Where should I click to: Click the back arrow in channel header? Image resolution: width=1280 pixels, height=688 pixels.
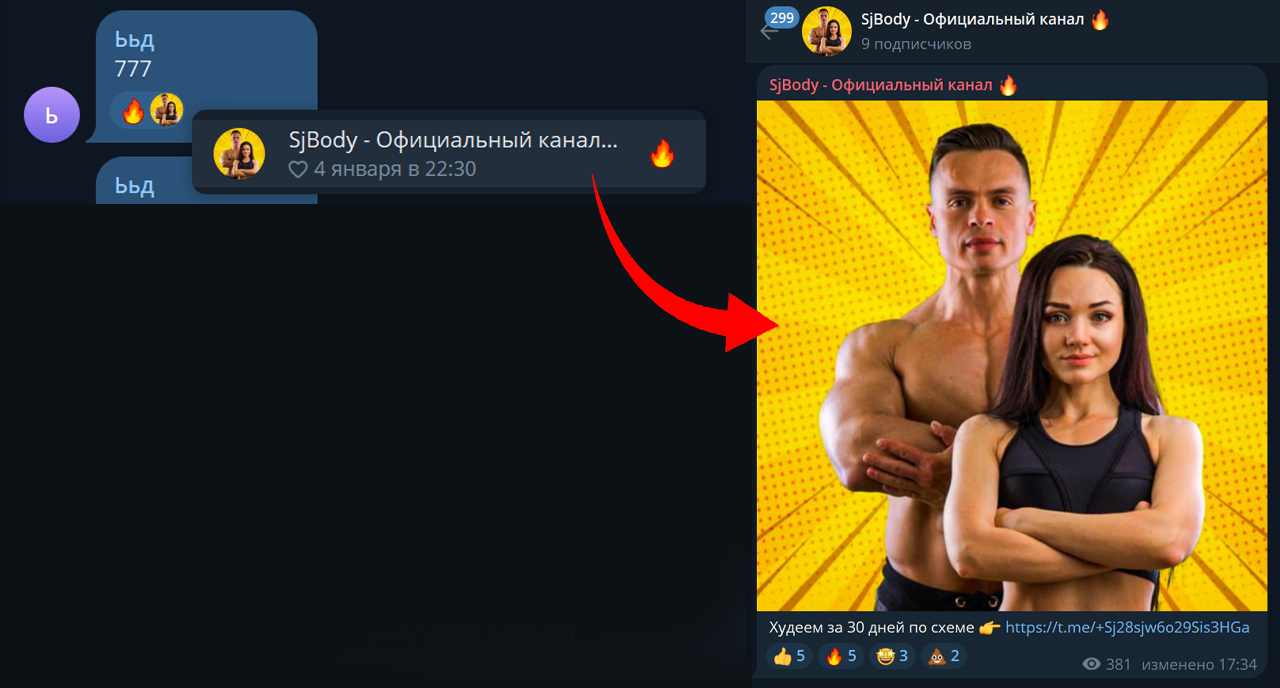click(768, 32)
